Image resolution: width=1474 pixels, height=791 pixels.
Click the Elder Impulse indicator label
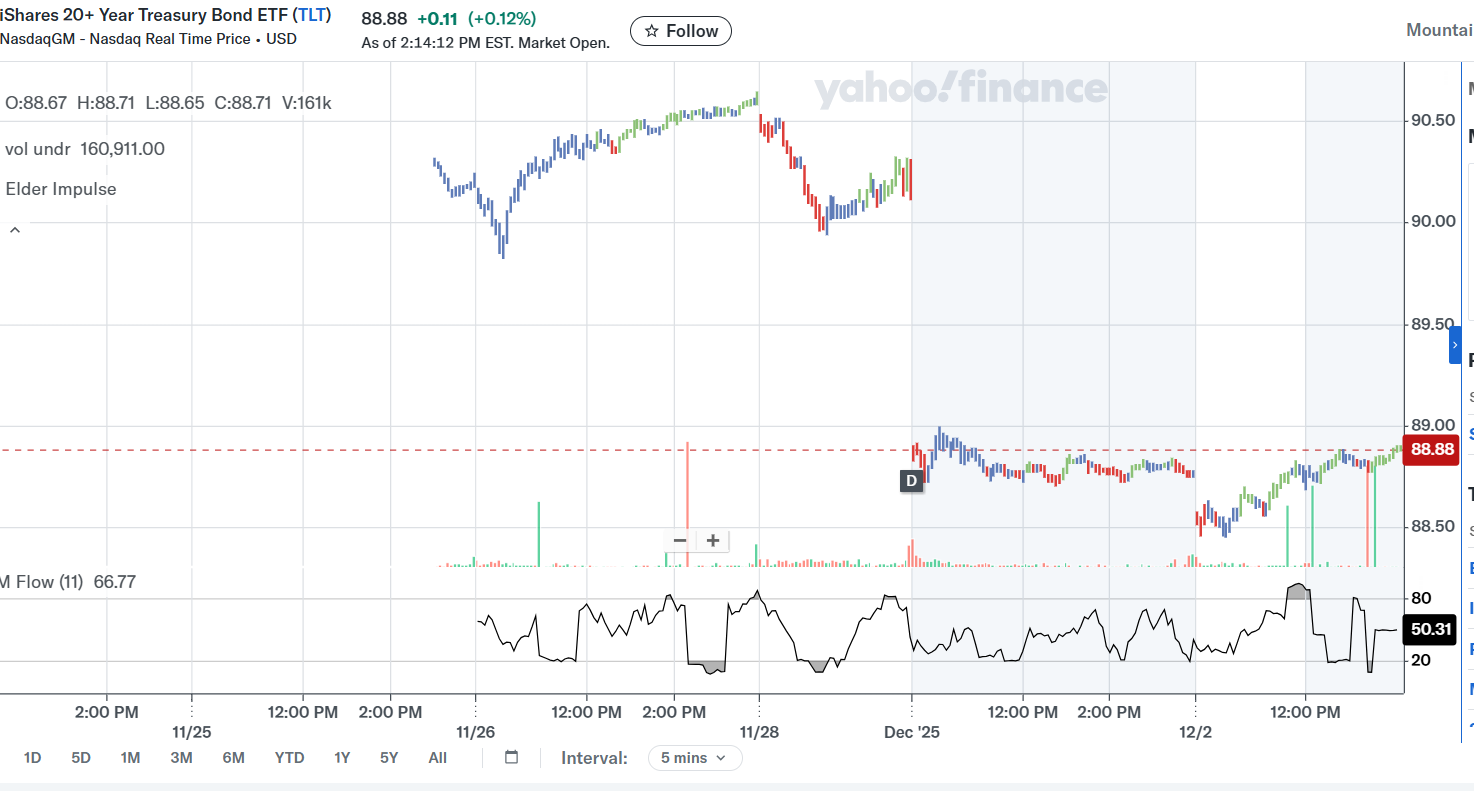(61, 189)
